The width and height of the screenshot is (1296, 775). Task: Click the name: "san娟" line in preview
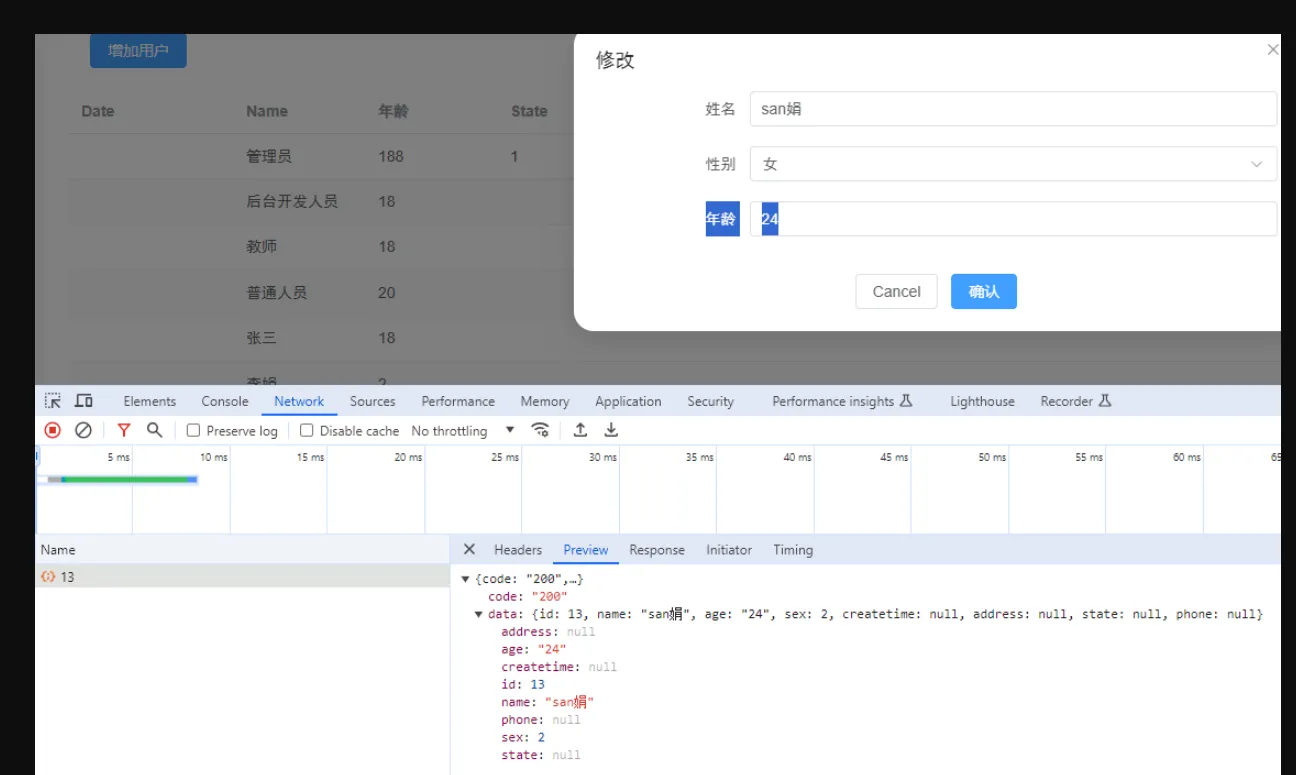548,702
